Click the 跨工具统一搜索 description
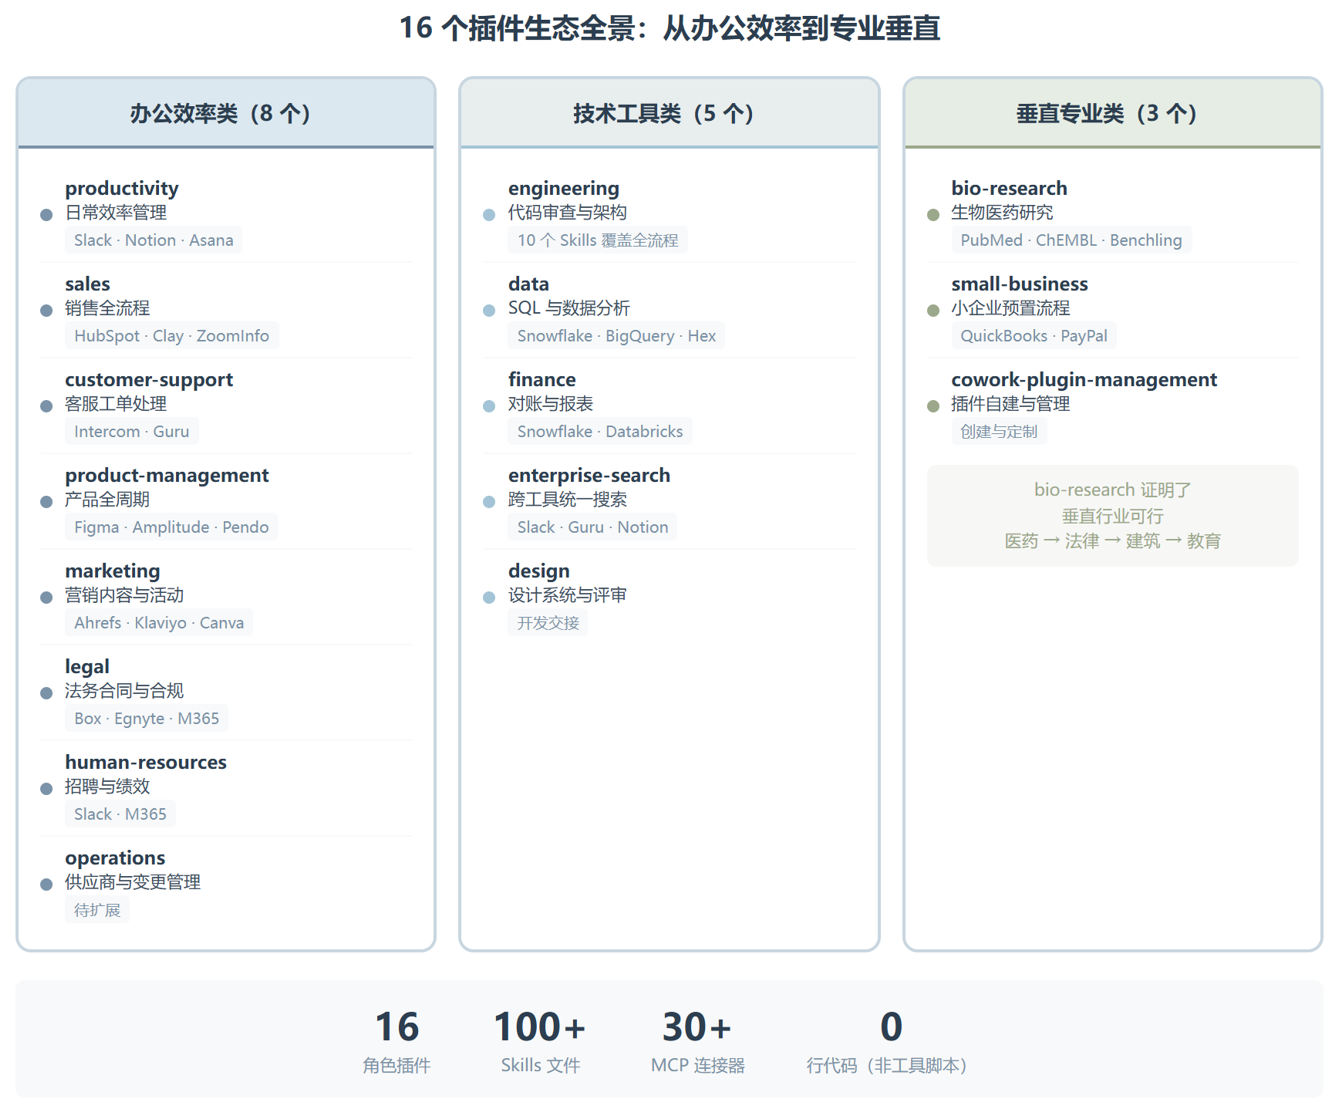 [567, 500]
